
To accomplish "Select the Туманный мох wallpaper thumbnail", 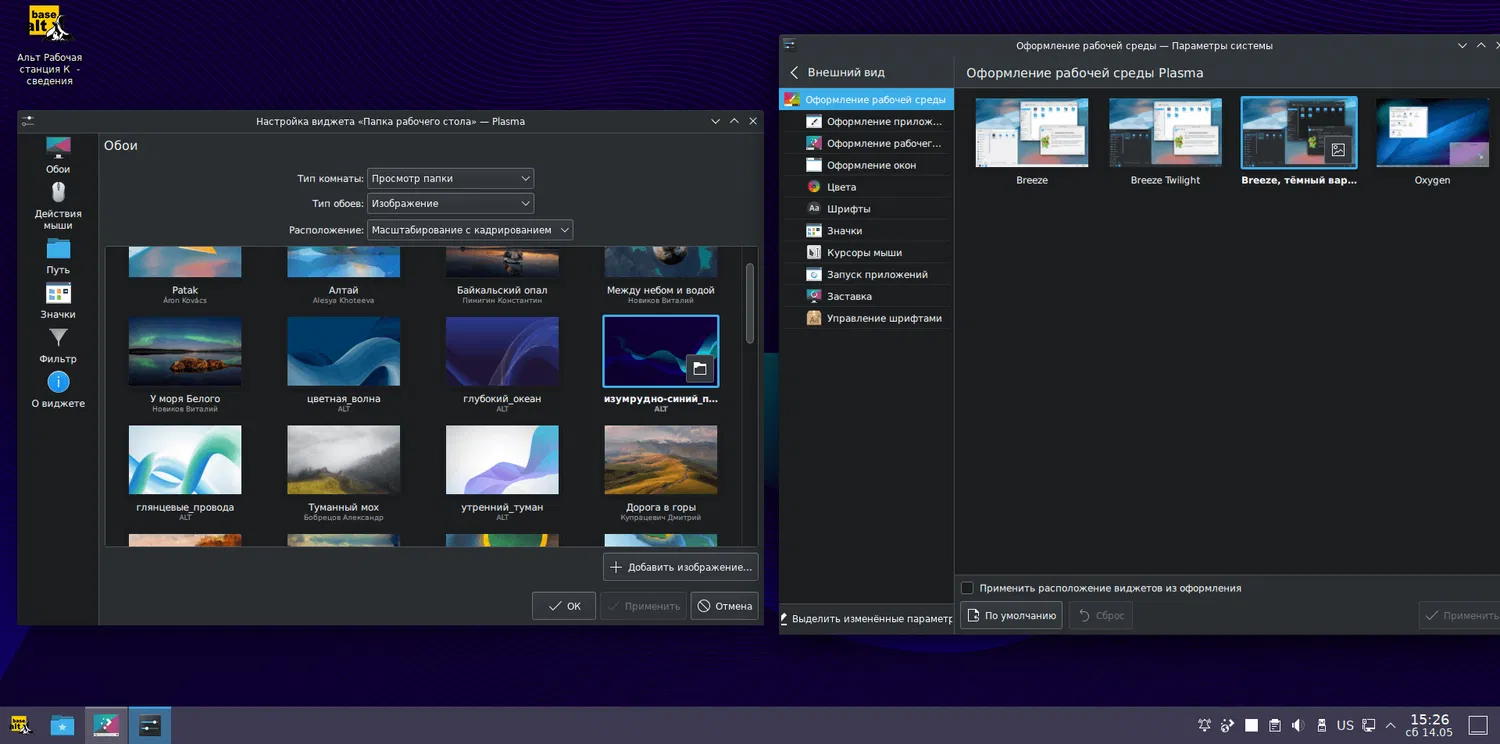I will coord(343,460).
